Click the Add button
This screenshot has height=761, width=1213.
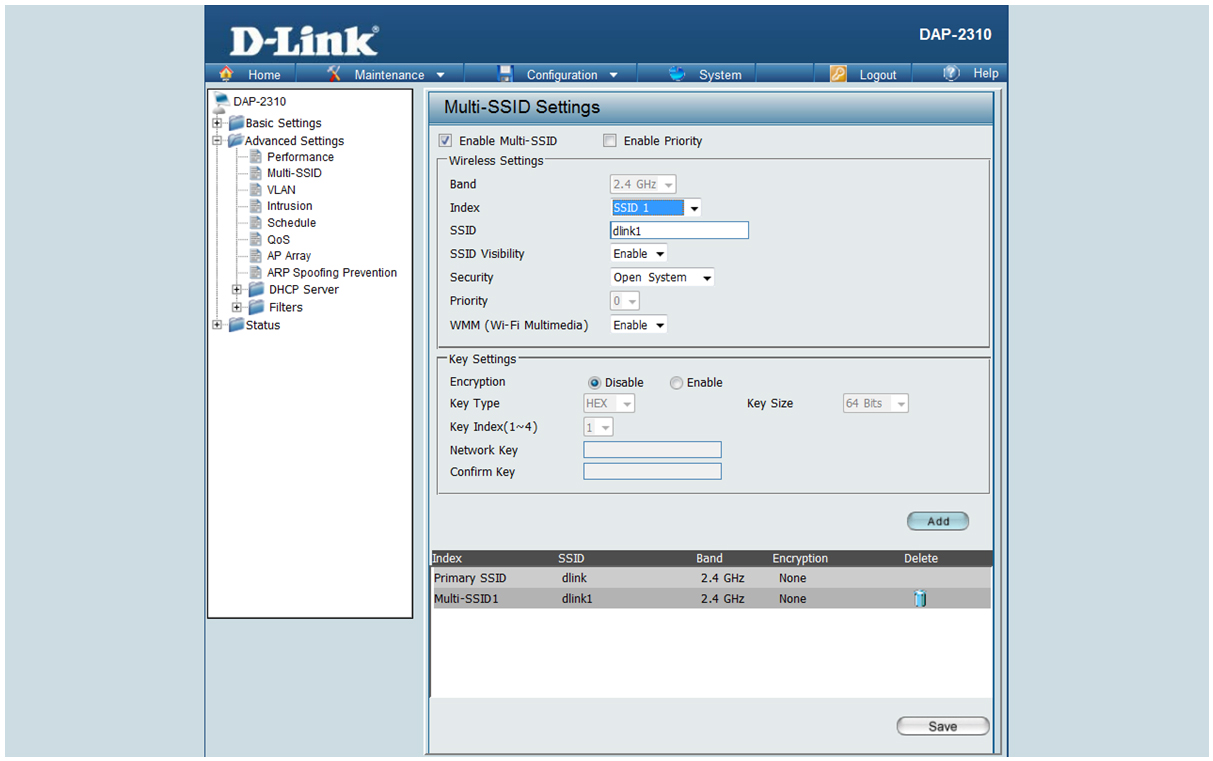(937, 521)
